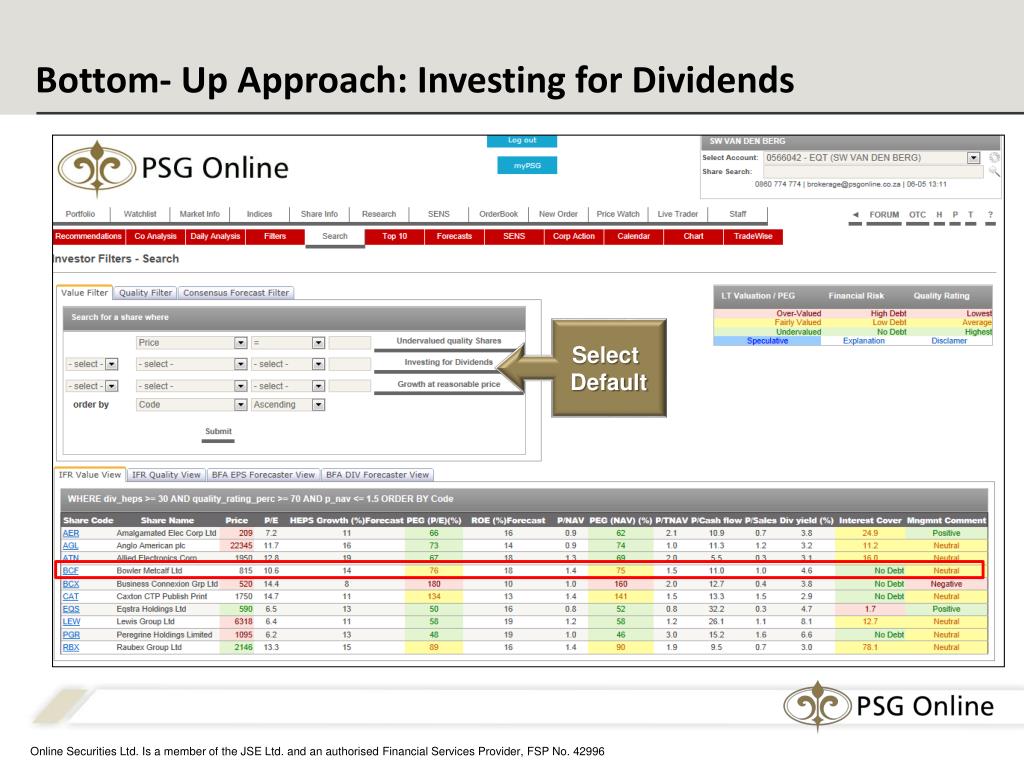
Task: Open the second row first select dropdown
Action: click(x=112, y=364)
